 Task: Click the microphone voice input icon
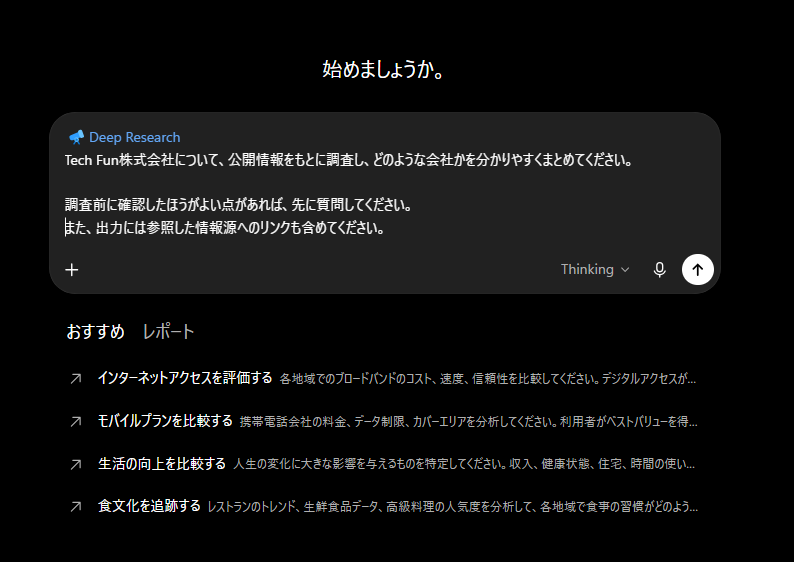click(659, 270)
